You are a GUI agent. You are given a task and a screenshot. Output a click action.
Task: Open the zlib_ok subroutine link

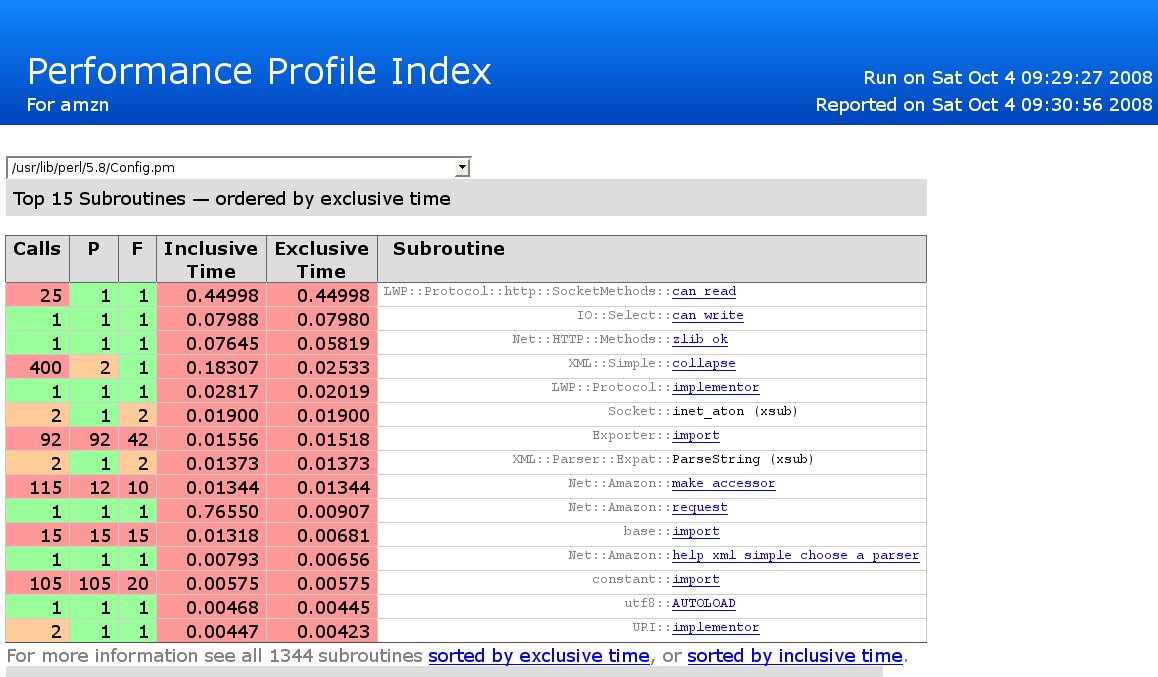[700, 339]
